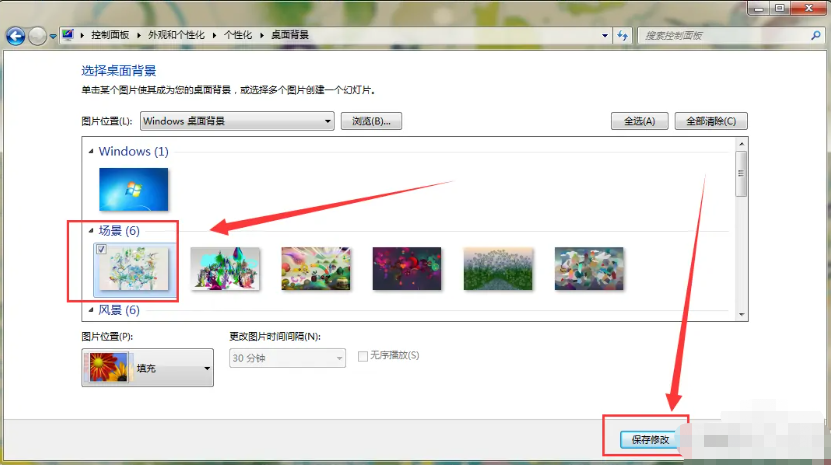
Task: Click the wallpaper list scroll up arrow
Action: click(x=741, y=144)
